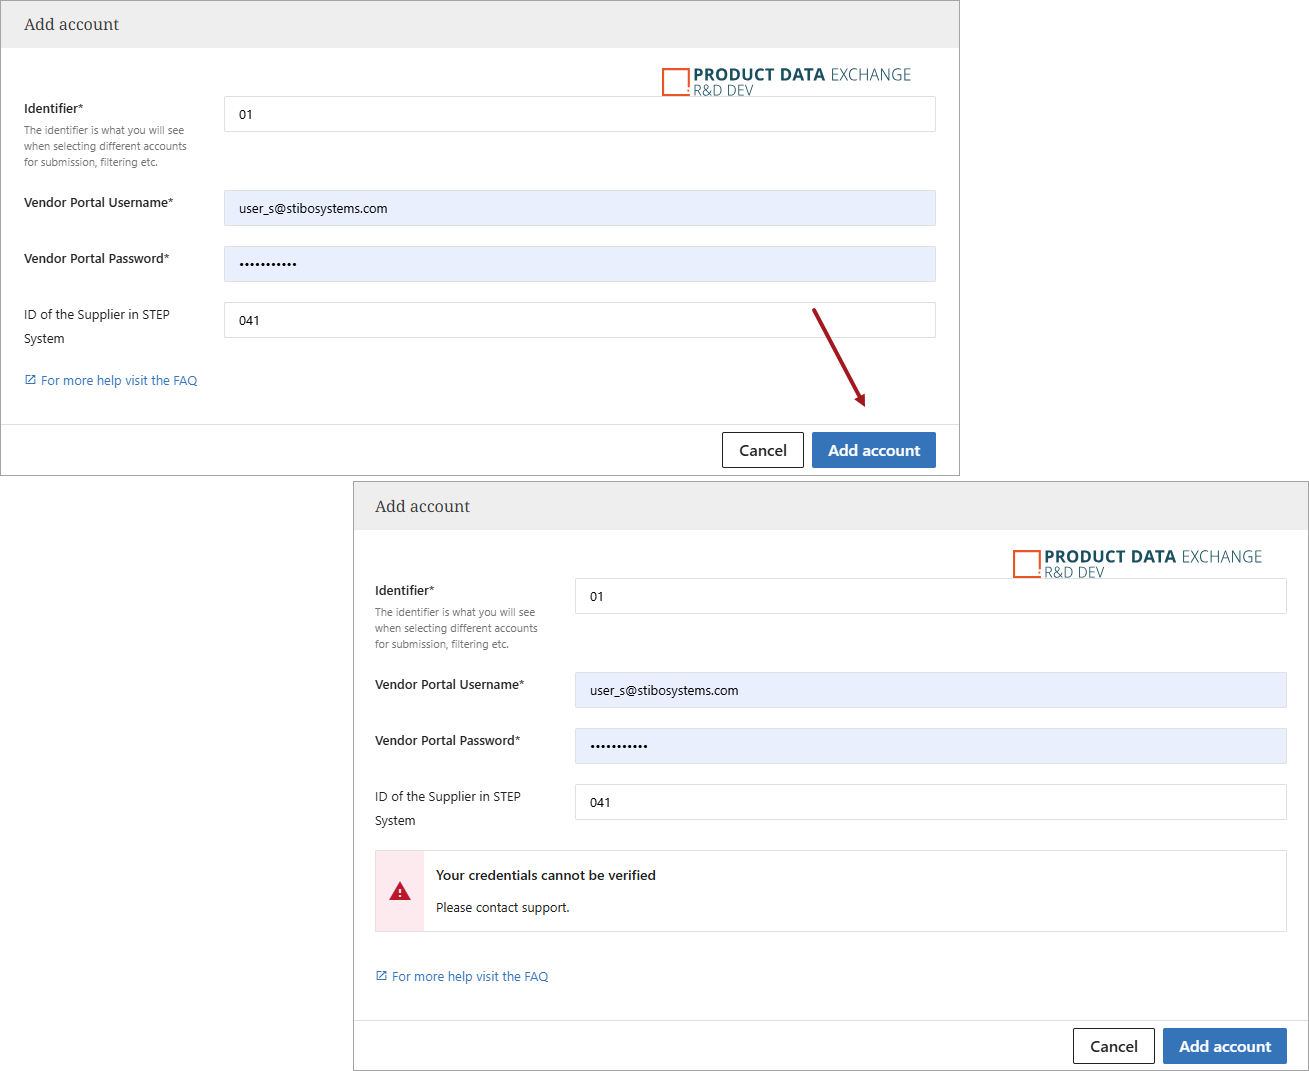Click the red warning triangle icon
1309x1071 pixels.
[400, 891]
